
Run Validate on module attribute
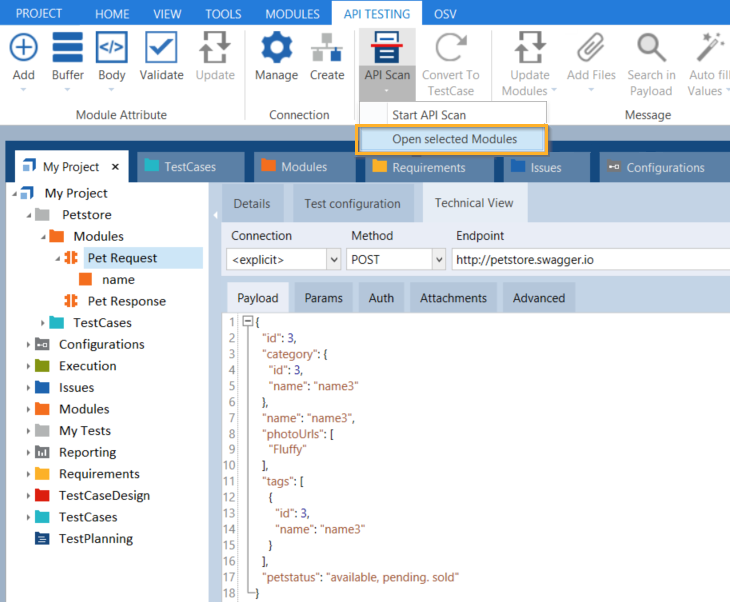coord(161,48)
